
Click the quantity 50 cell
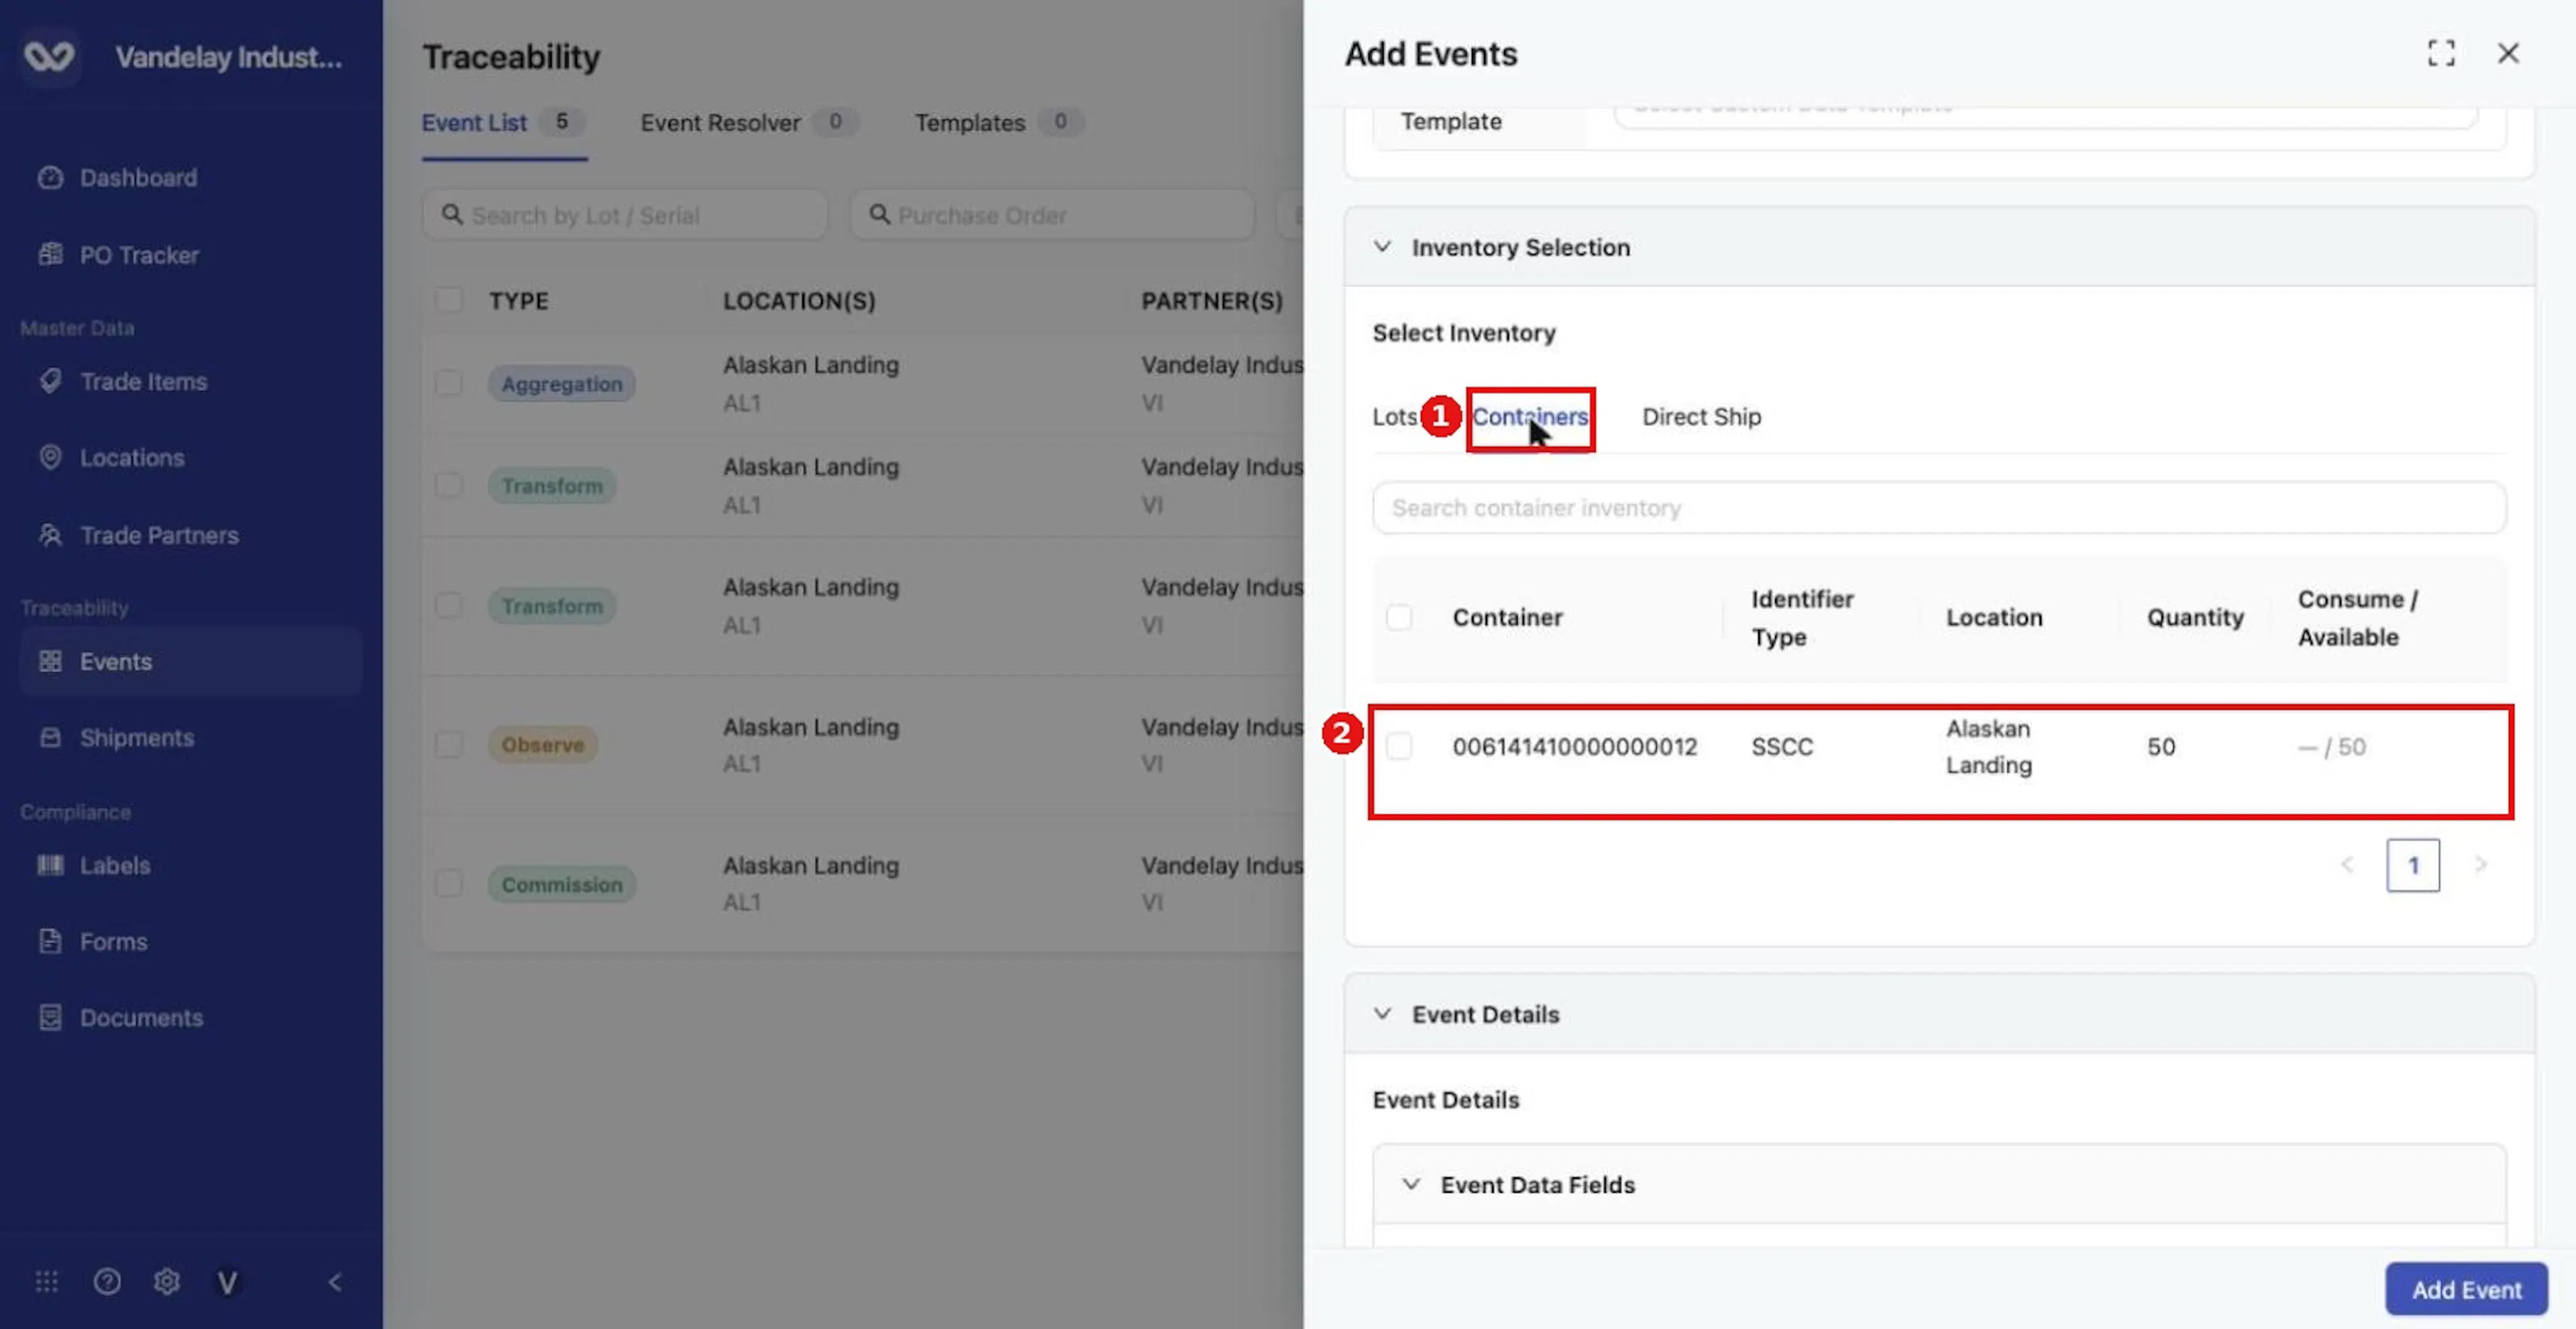pyautogui.click(x=2160, y=747)
